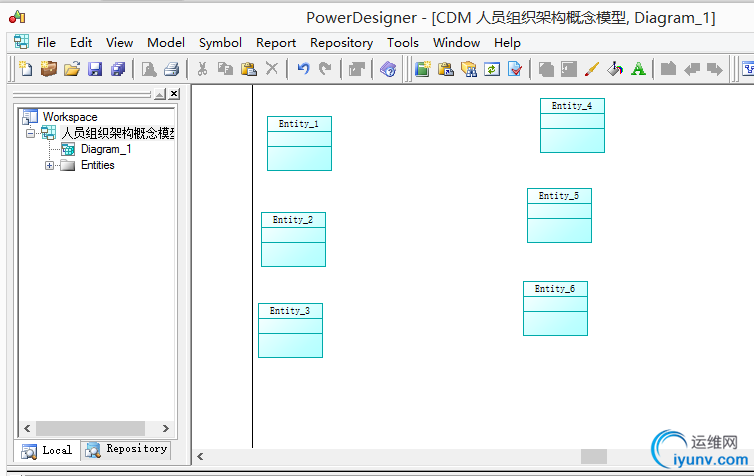The height and width of the screenshot is (476, 754).
Task: Select the Entities folder in the tree
Action: pyautogui.click(x=98, y=165)
